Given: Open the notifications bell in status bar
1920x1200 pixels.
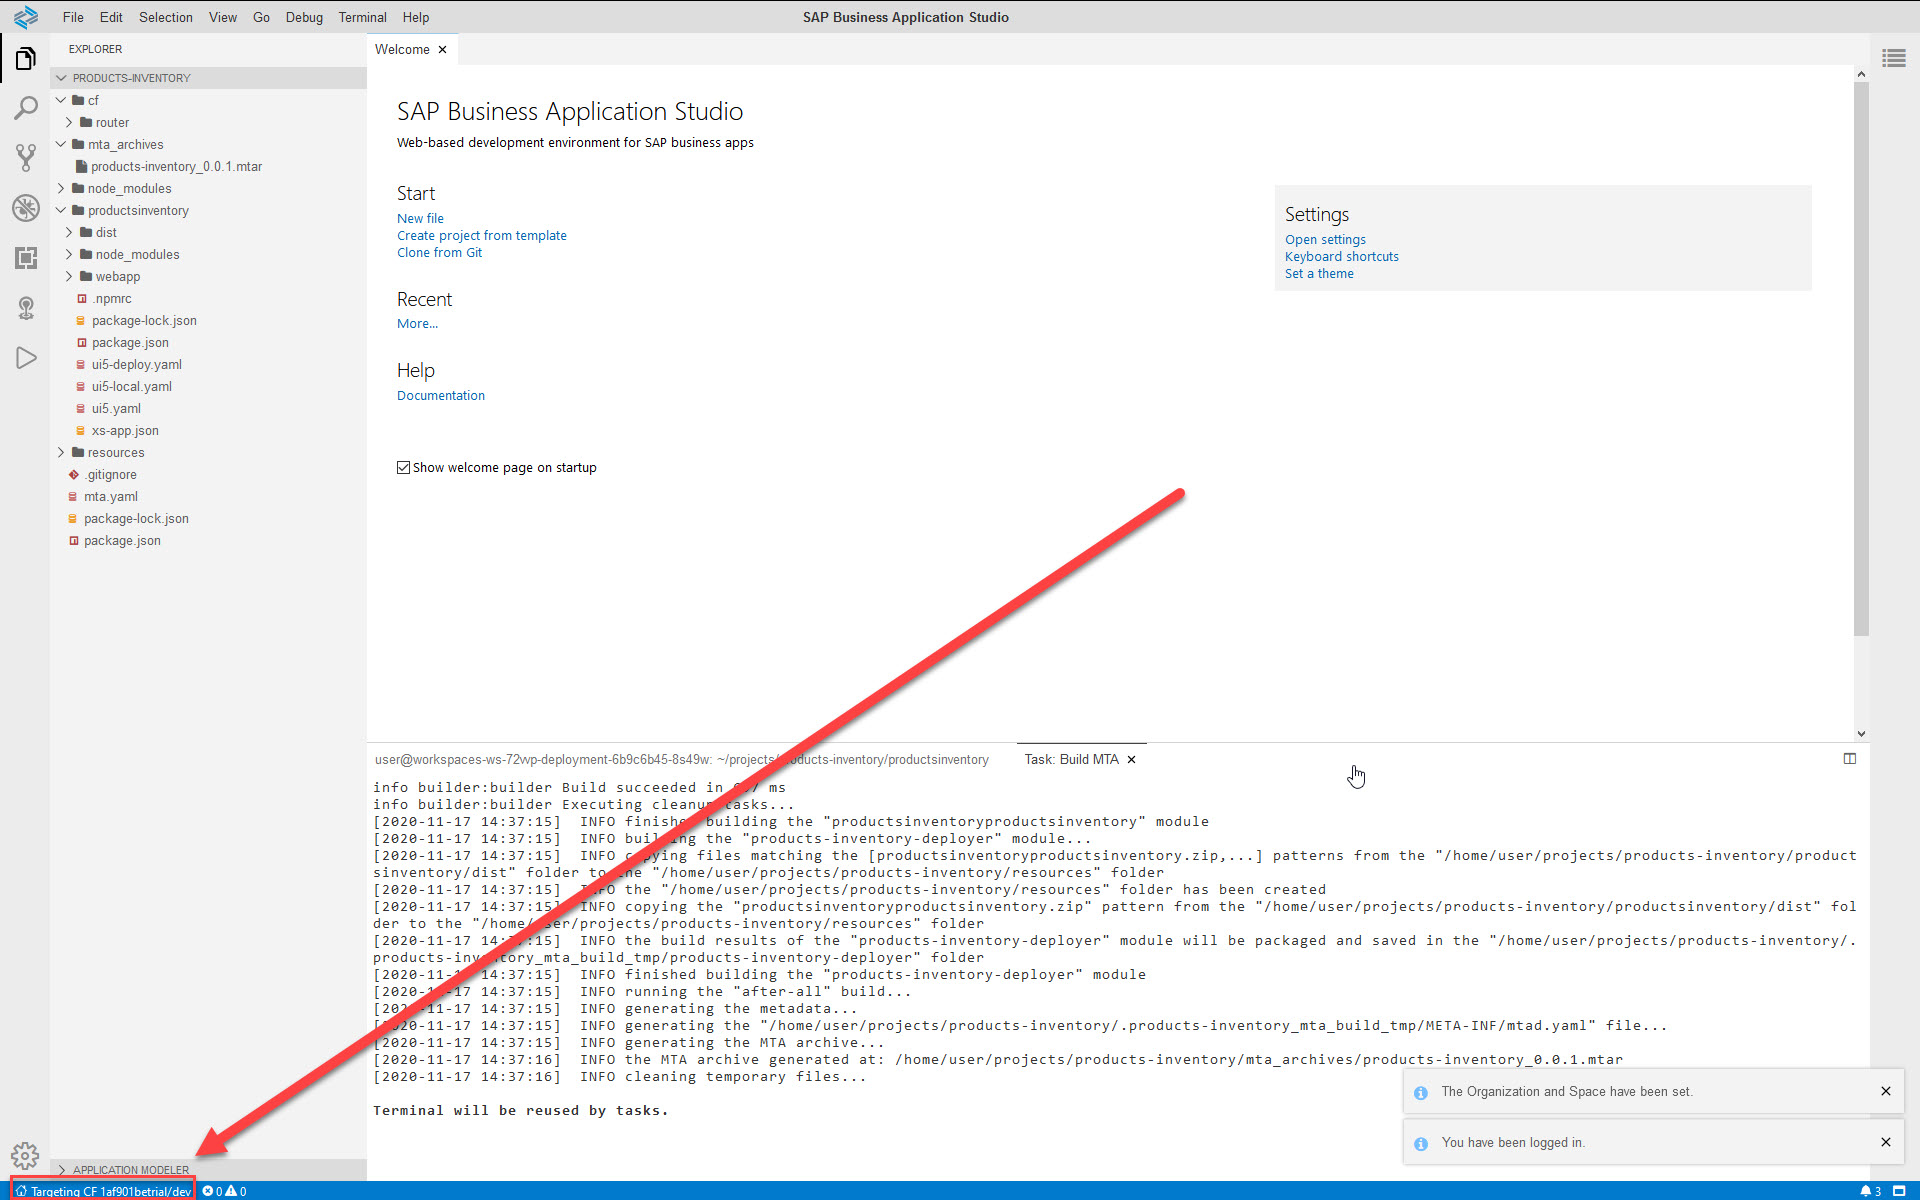Looking at the screenshot, I should 1870,1191.
